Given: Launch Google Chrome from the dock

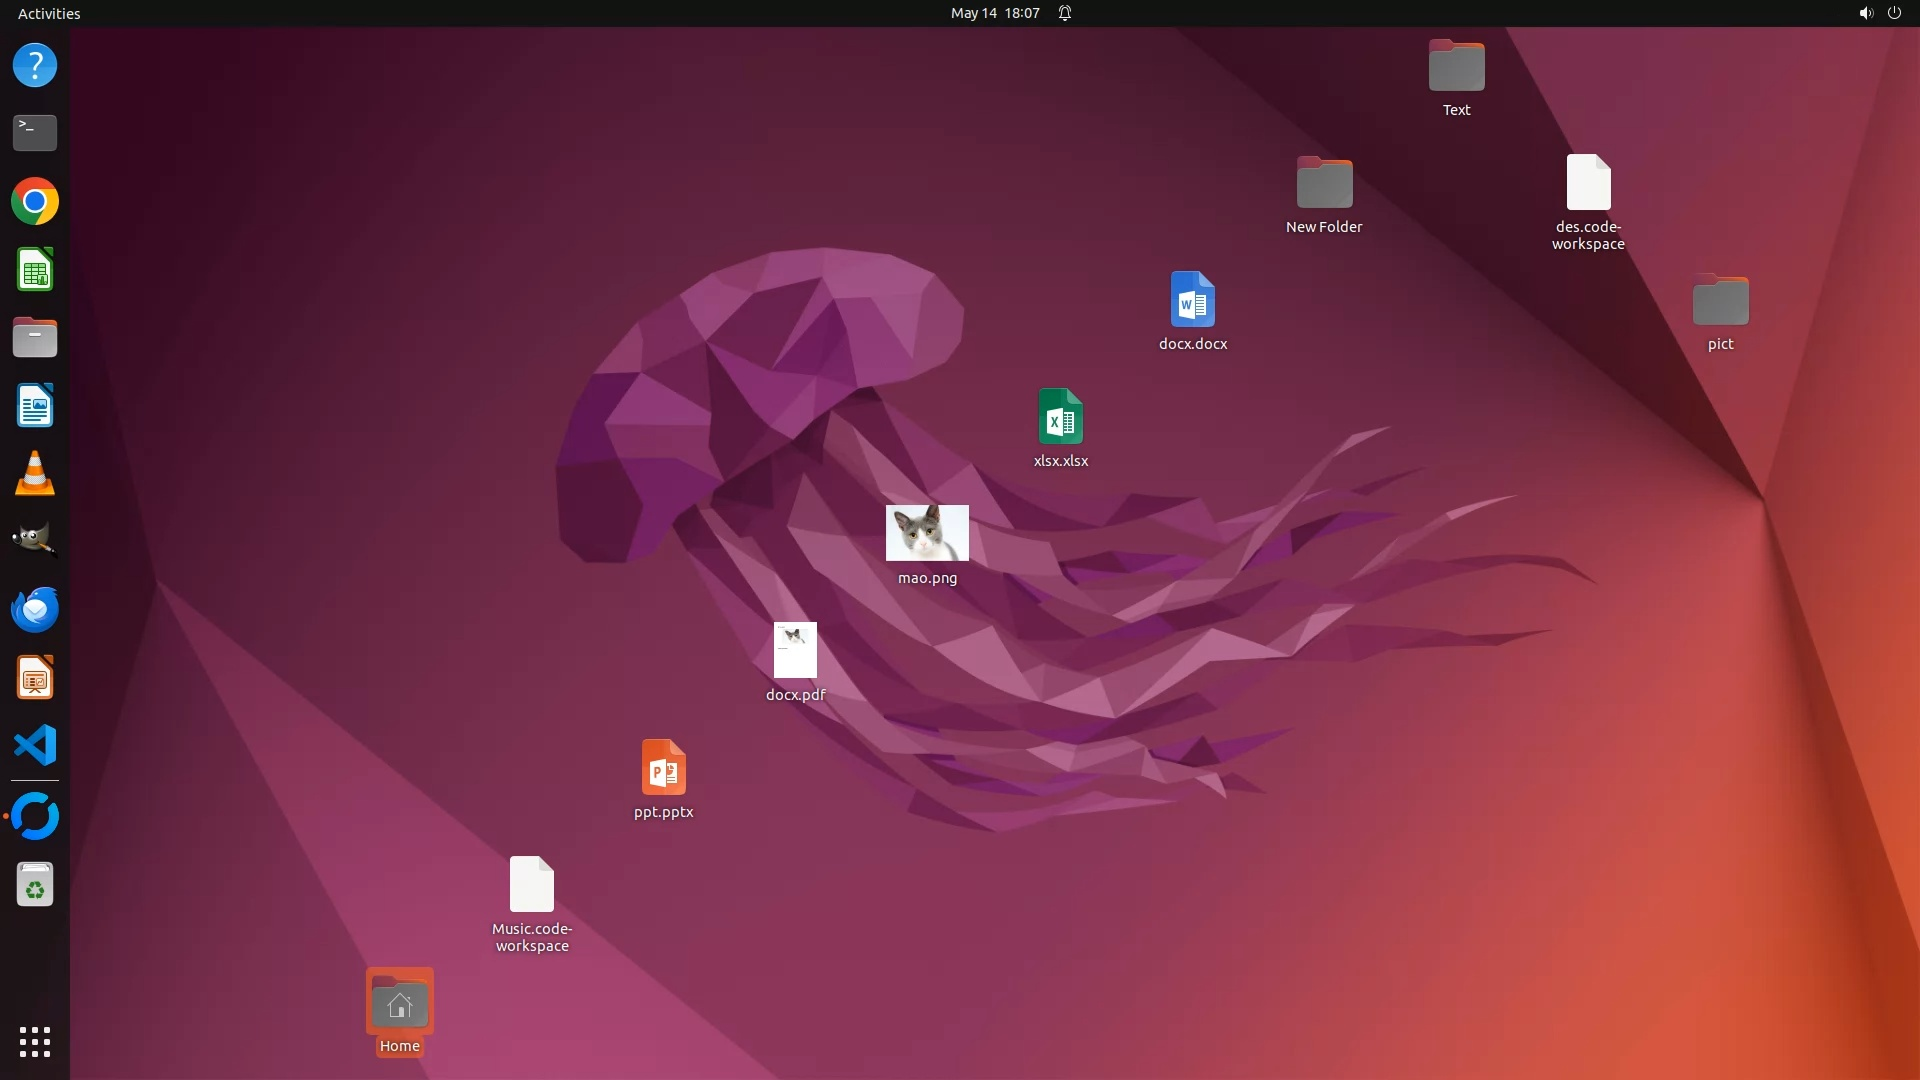Looking at the screenshot, I should [35, 201].
